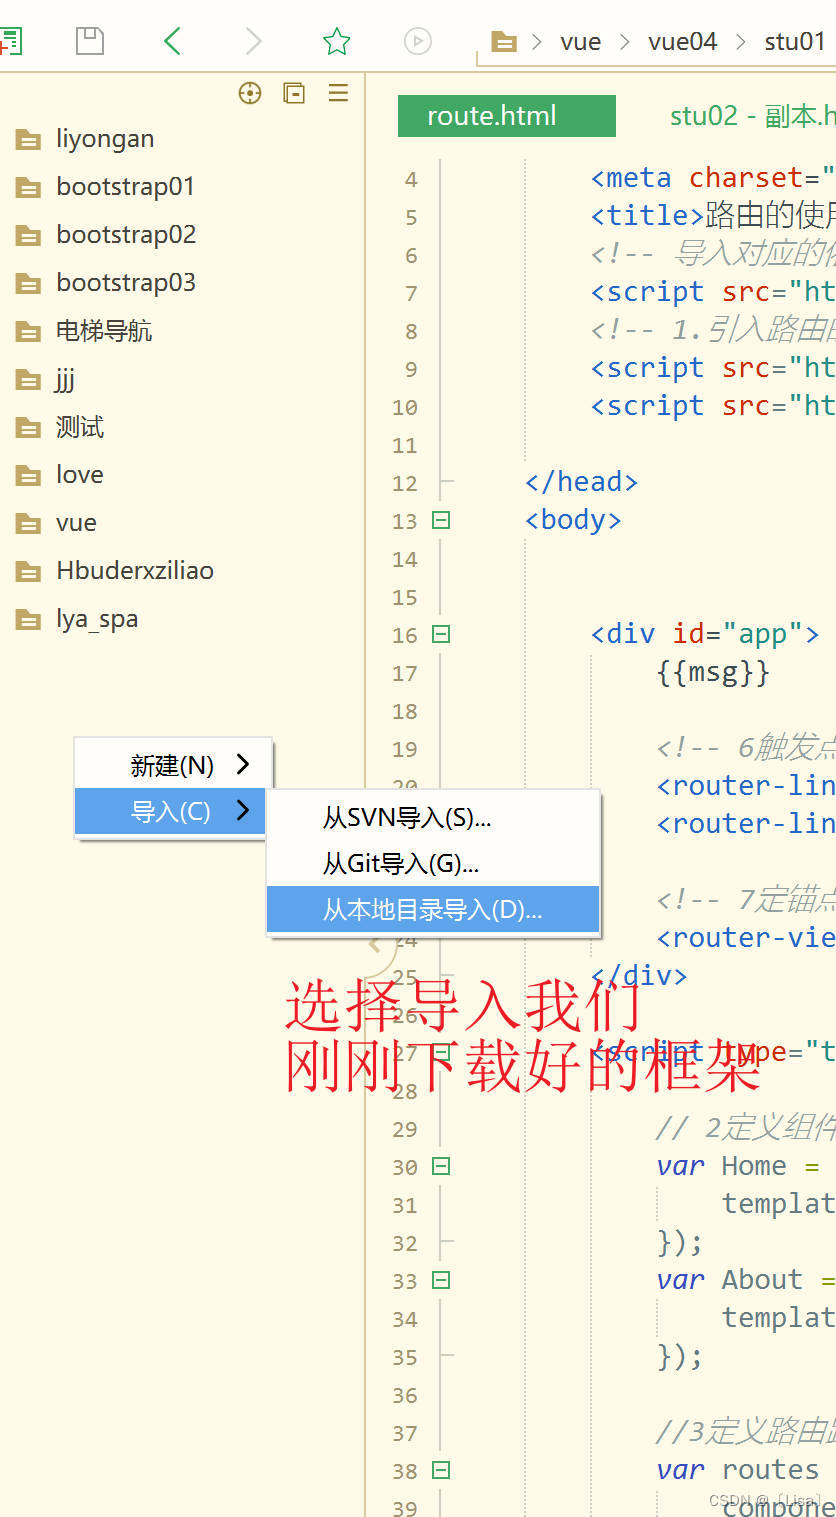The width and height of the screenshot is (836, 1517).
Task: Go back with the left arrow icon
Action: point(172,41)
